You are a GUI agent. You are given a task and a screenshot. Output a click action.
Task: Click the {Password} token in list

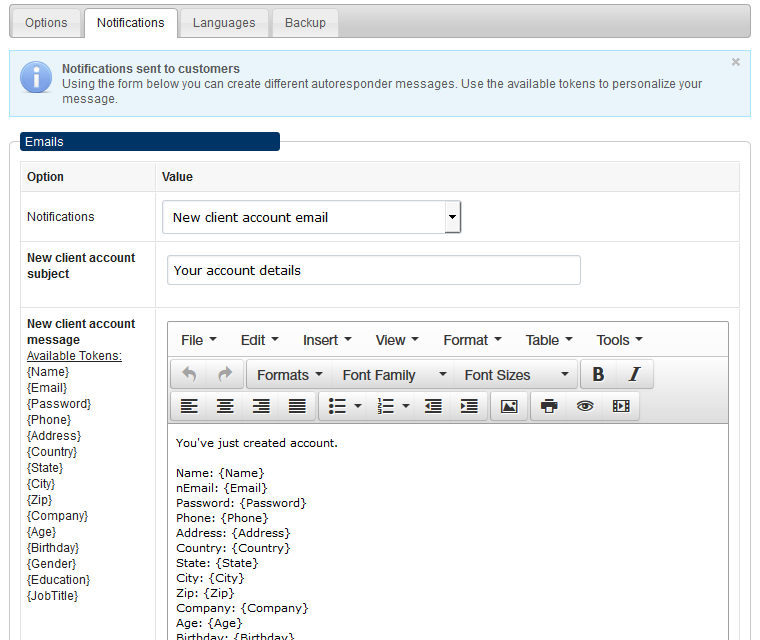point(59,404)
